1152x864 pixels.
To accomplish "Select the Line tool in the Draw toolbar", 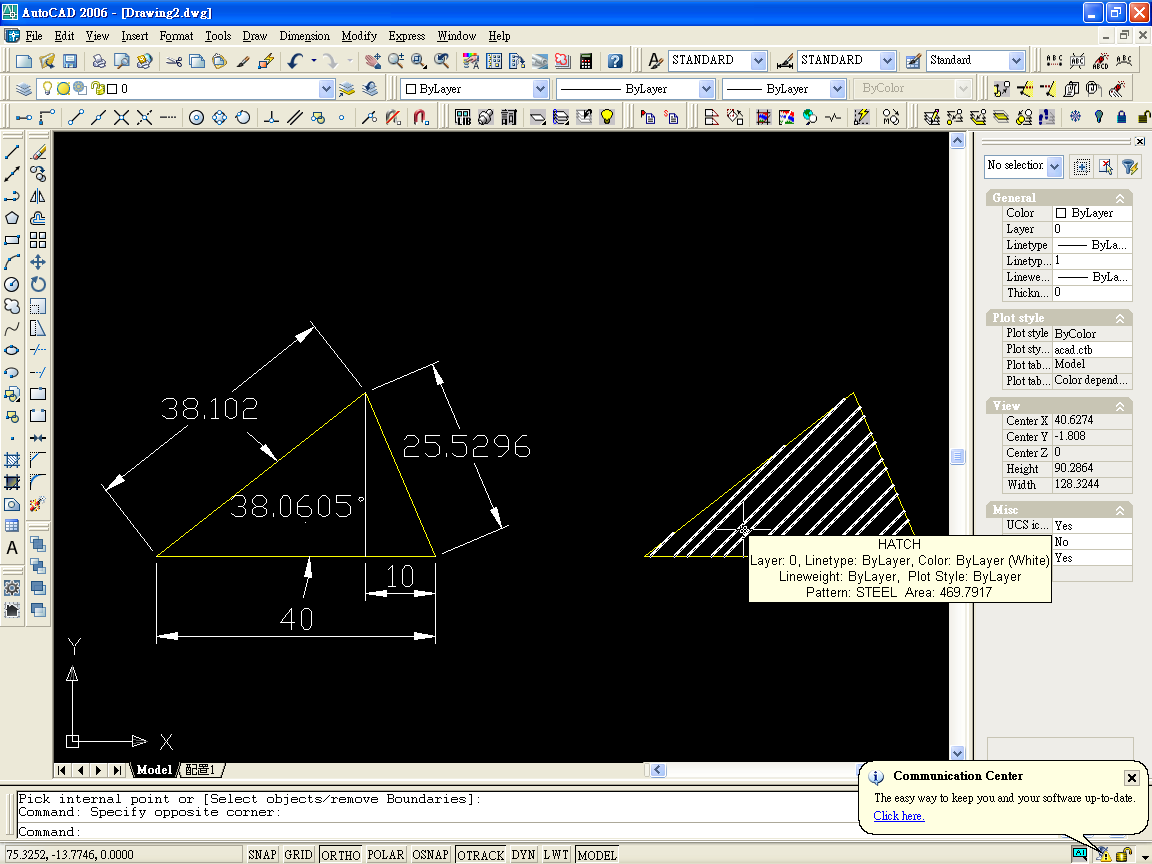I will (12, 152).
